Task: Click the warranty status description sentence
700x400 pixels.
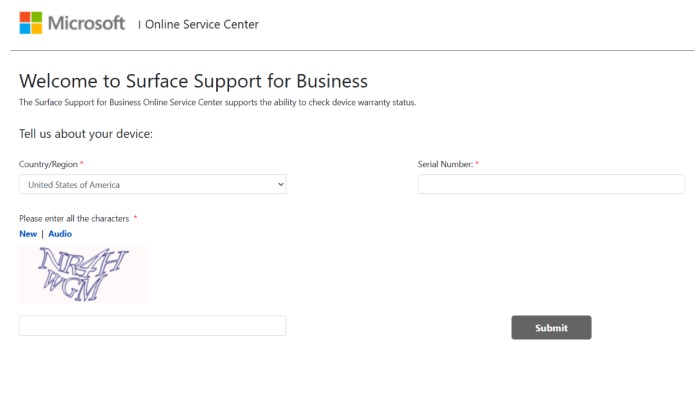Action: [x=217, y=102]
